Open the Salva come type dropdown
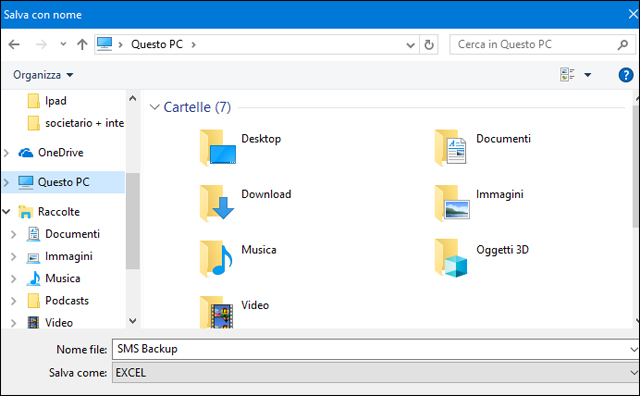 [x=633, y=372]
